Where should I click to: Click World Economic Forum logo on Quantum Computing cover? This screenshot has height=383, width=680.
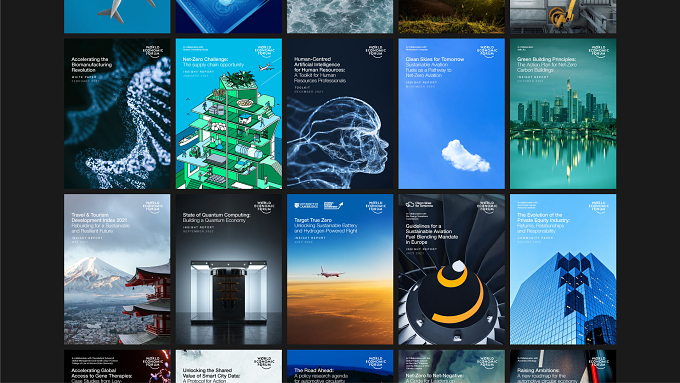pyautogui.click(x=265, y=207)
